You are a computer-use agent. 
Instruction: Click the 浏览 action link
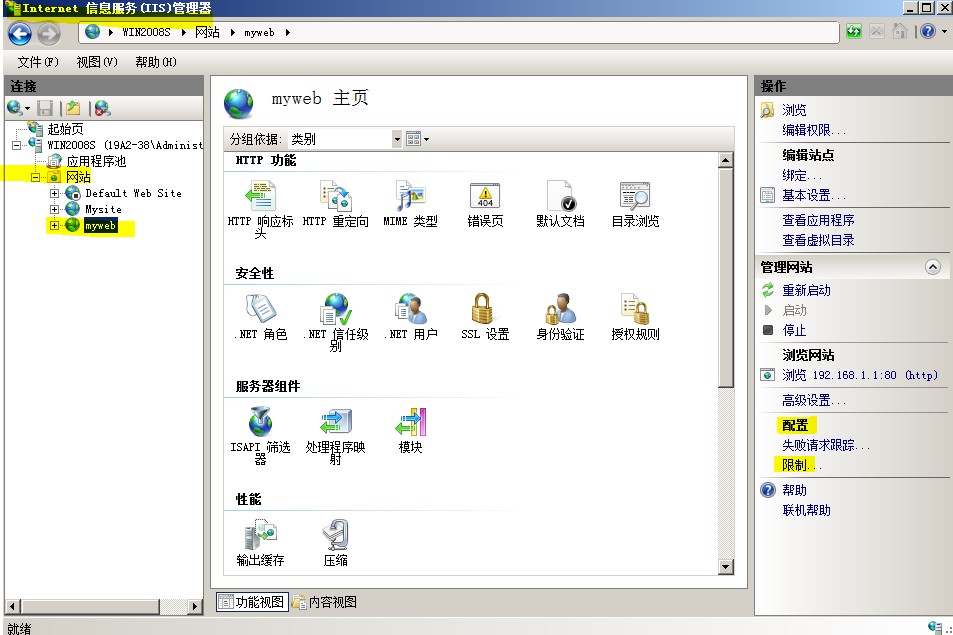[794, 111]
